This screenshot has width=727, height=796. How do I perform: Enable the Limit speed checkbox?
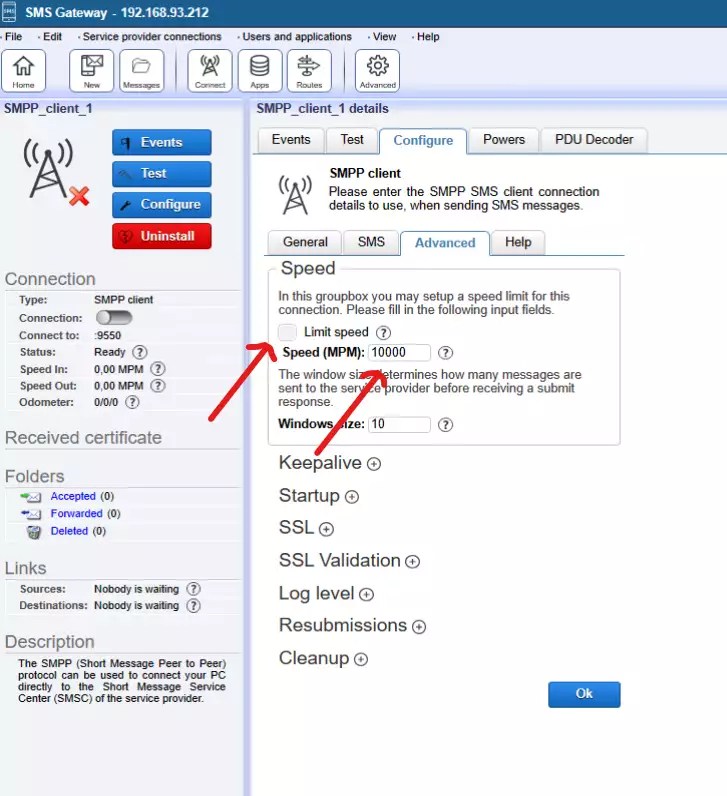[x=287, y=333]
